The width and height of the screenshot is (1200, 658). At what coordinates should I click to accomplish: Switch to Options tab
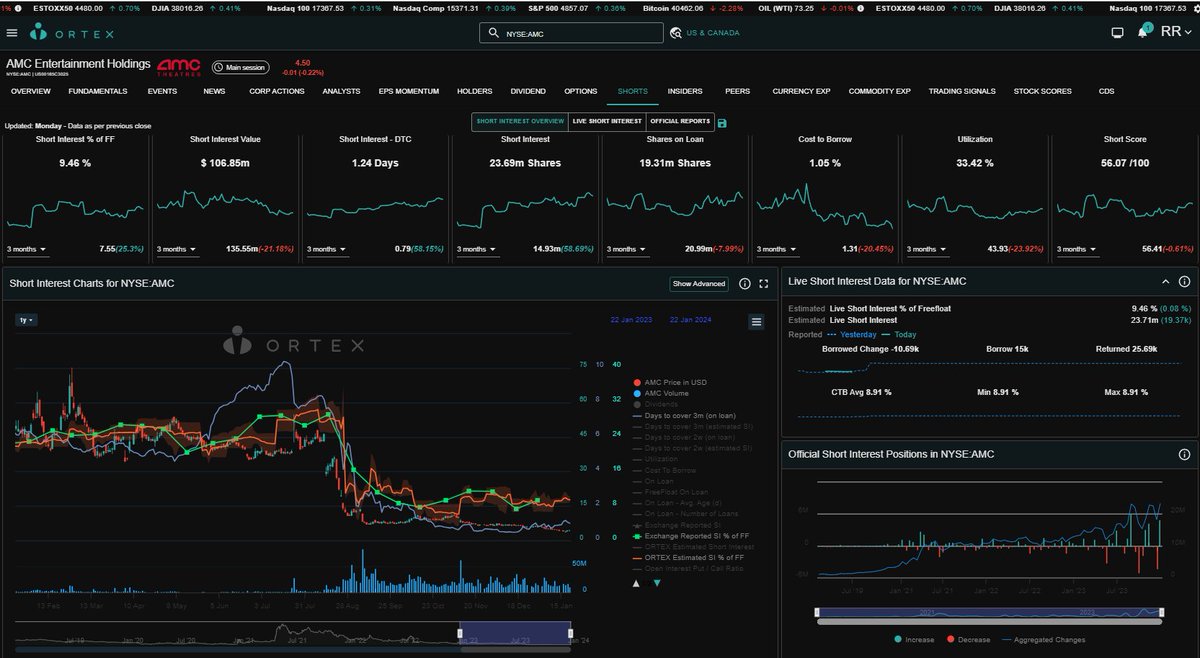pos(581,91)
